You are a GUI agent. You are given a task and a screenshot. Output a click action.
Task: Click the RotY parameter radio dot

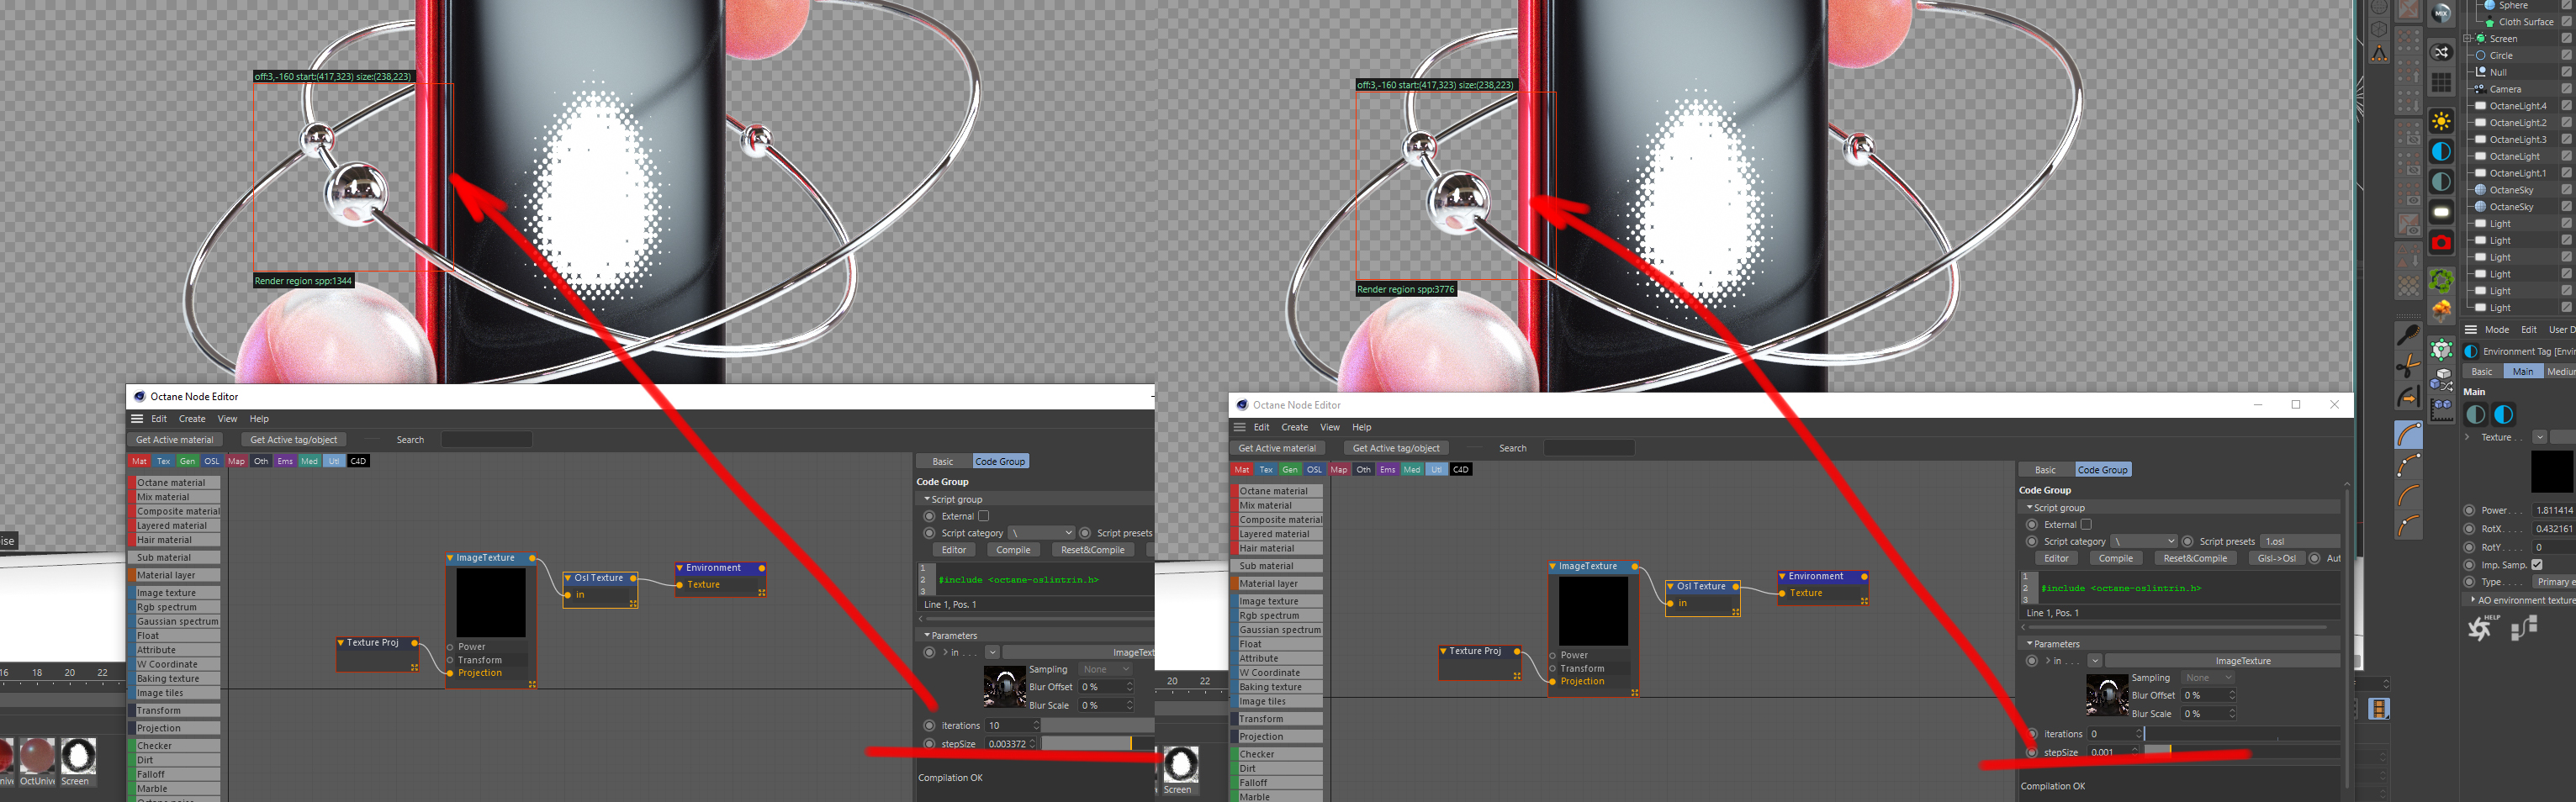(2469, 548)
